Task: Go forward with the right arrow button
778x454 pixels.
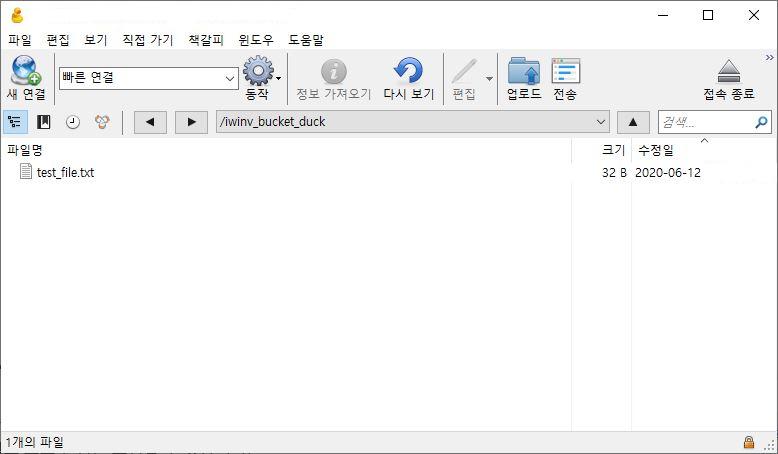Action: click(192, 122)
